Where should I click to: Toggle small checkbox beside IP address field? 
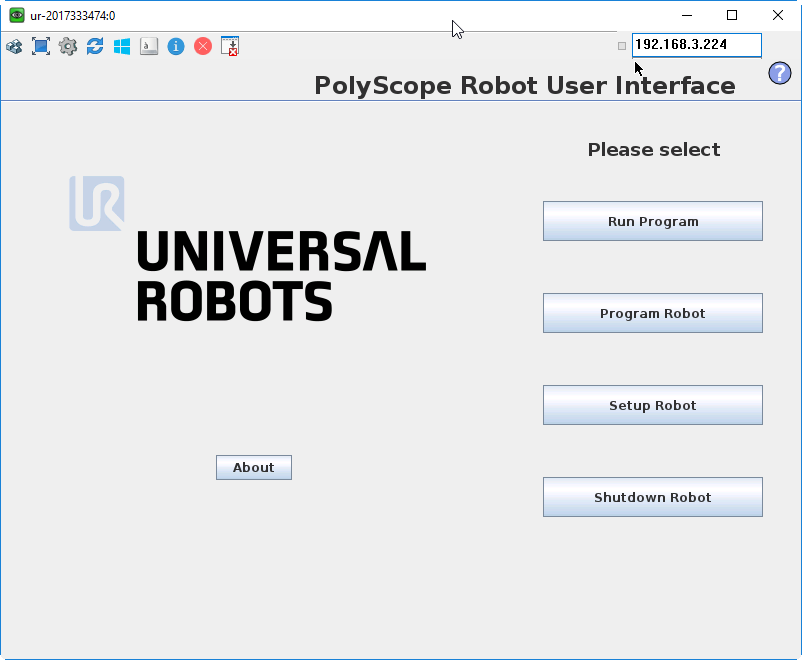point(622,46)
